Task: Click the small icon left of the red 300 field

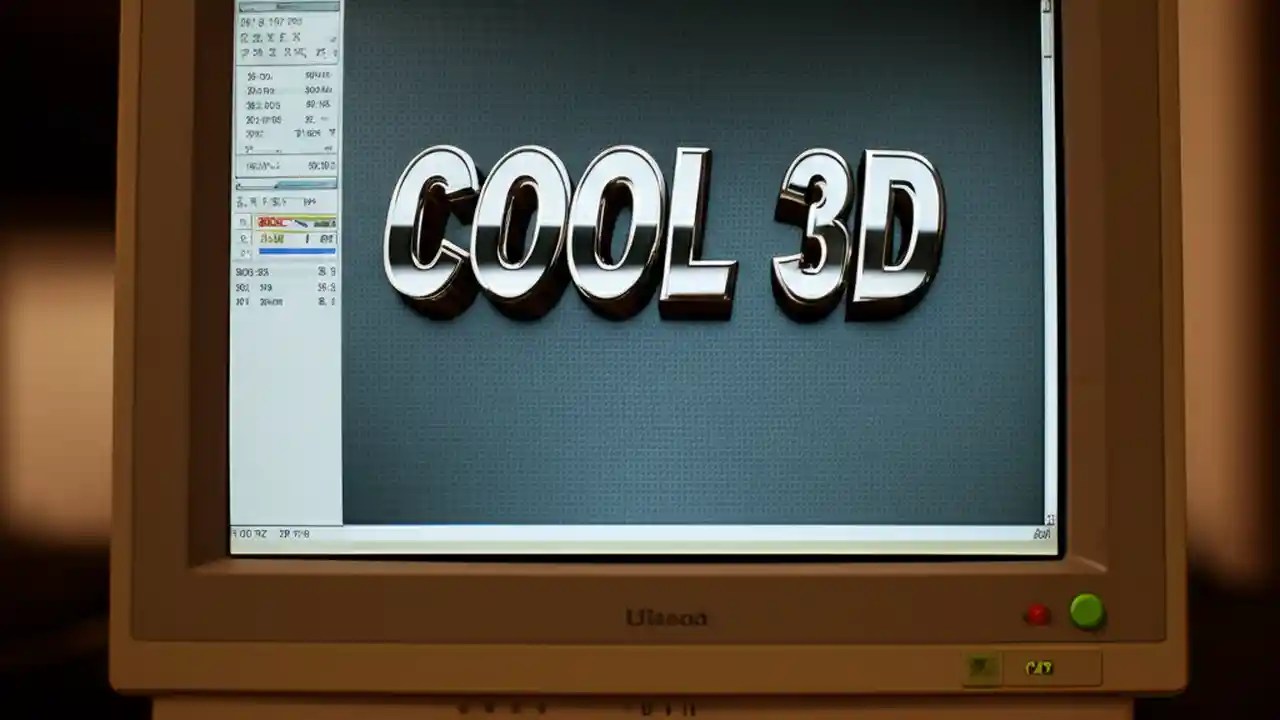Action: tap(243, 222)
